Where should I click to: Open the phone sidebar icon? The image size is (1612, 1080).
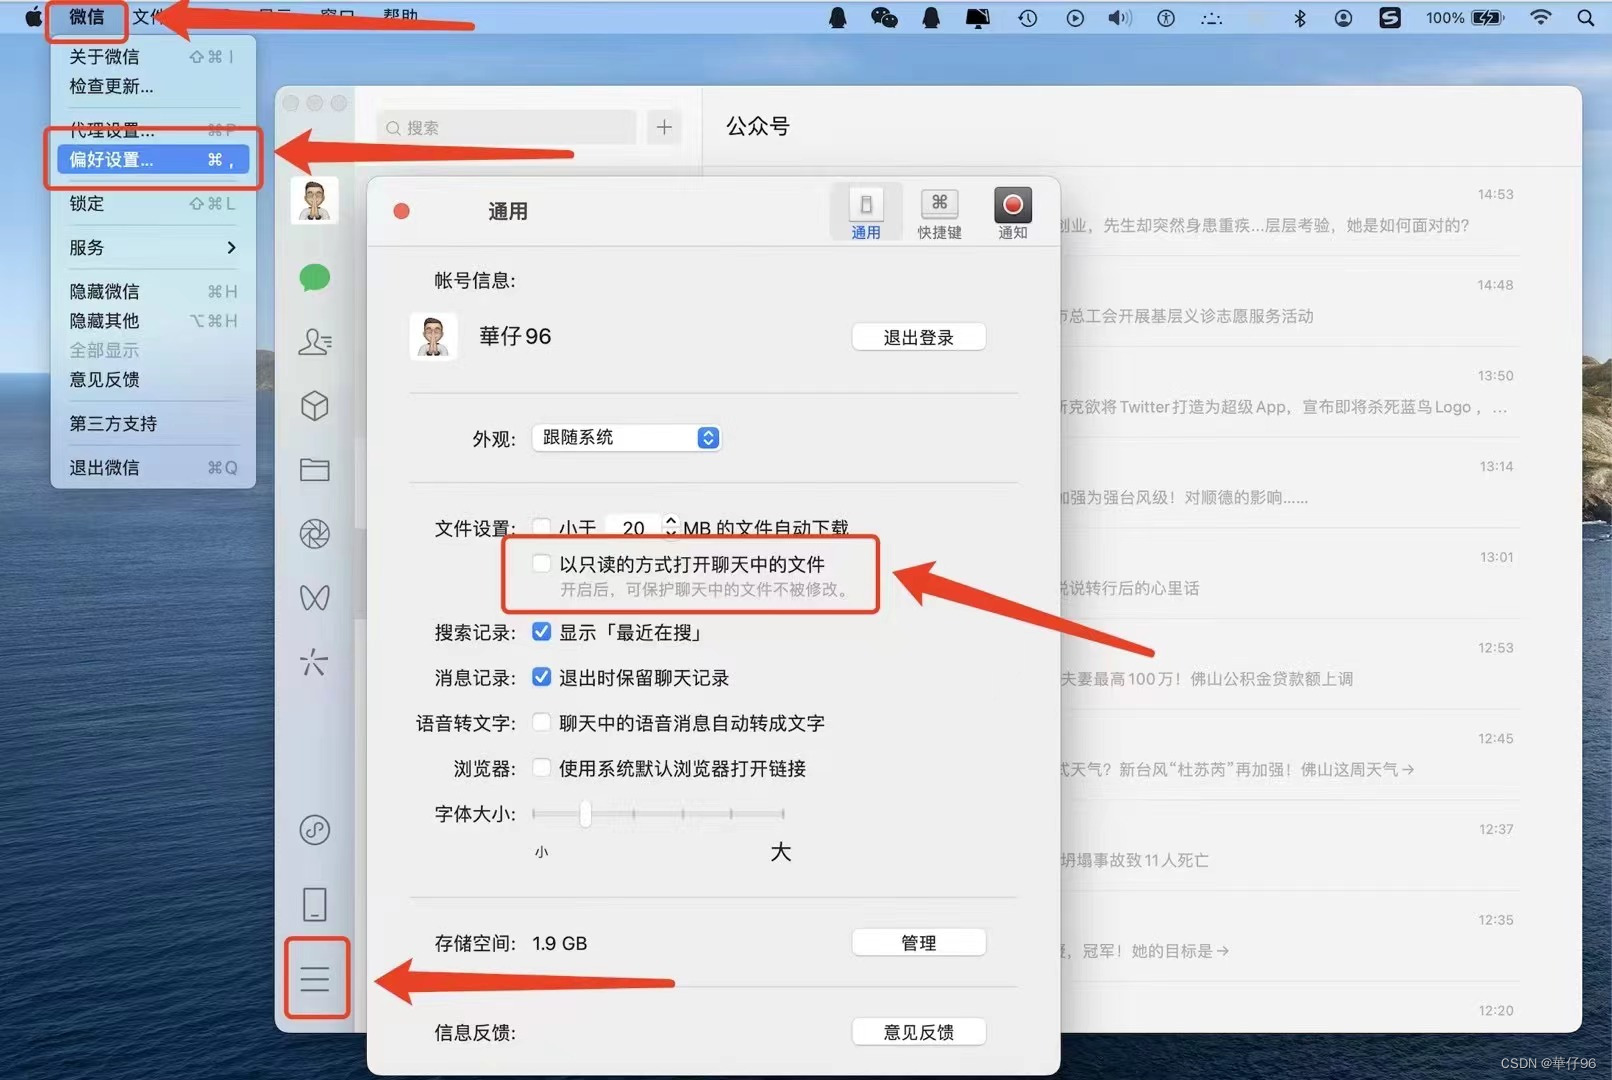pyautogui.click(x=315, y=904)
